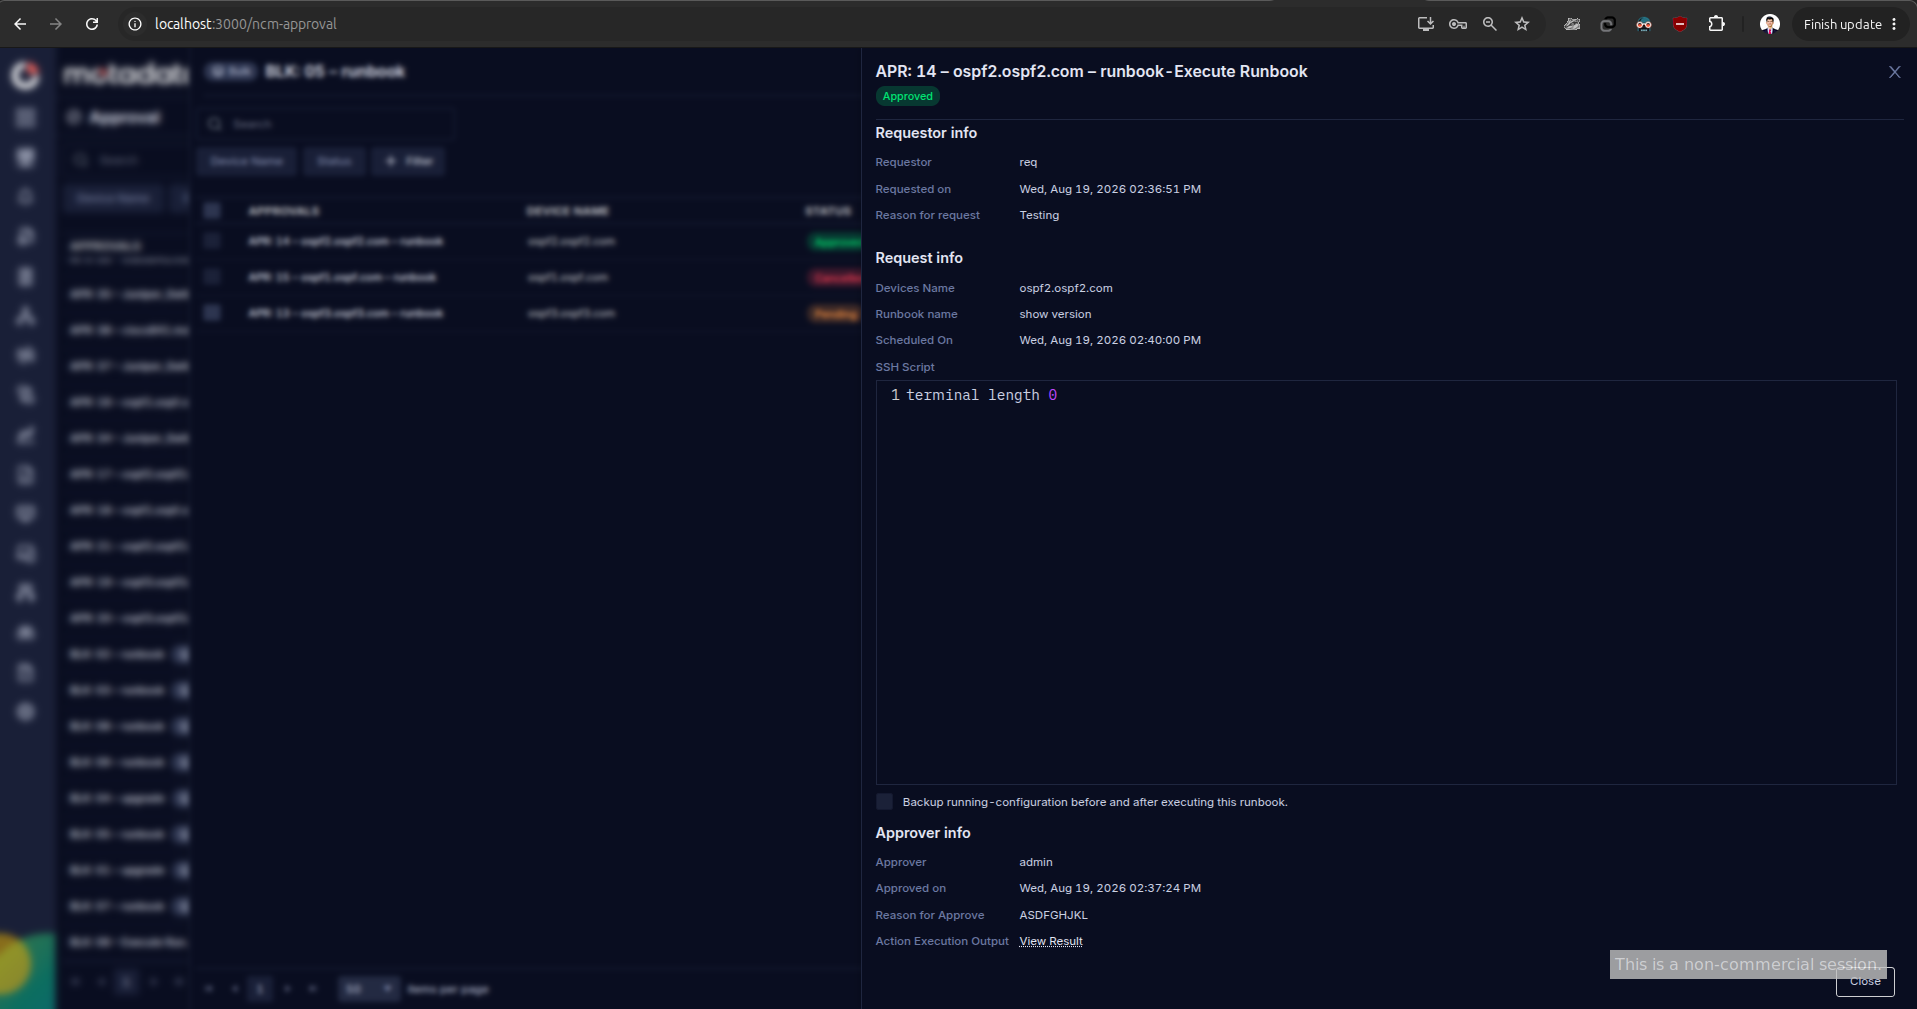
Task: Open the Extensions puzzle-piece menu
Action: pyautogui.click(x=1716, y=24)
